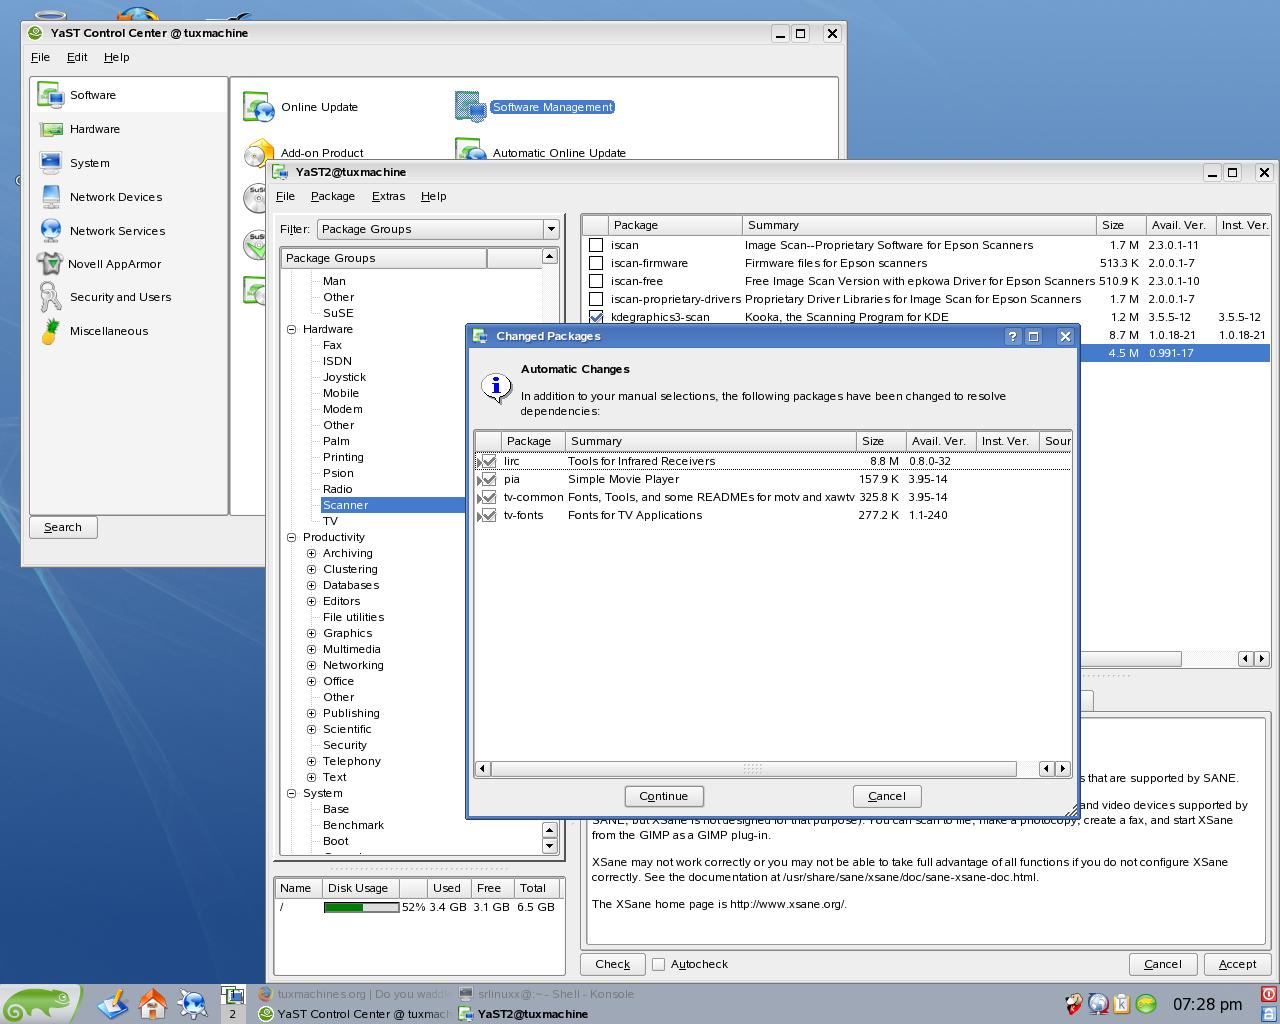Viewport: 1280px width, 1024px height.
Task: Toggle the tv-fonts package checkbox
Action: click(x=489, y=515)
